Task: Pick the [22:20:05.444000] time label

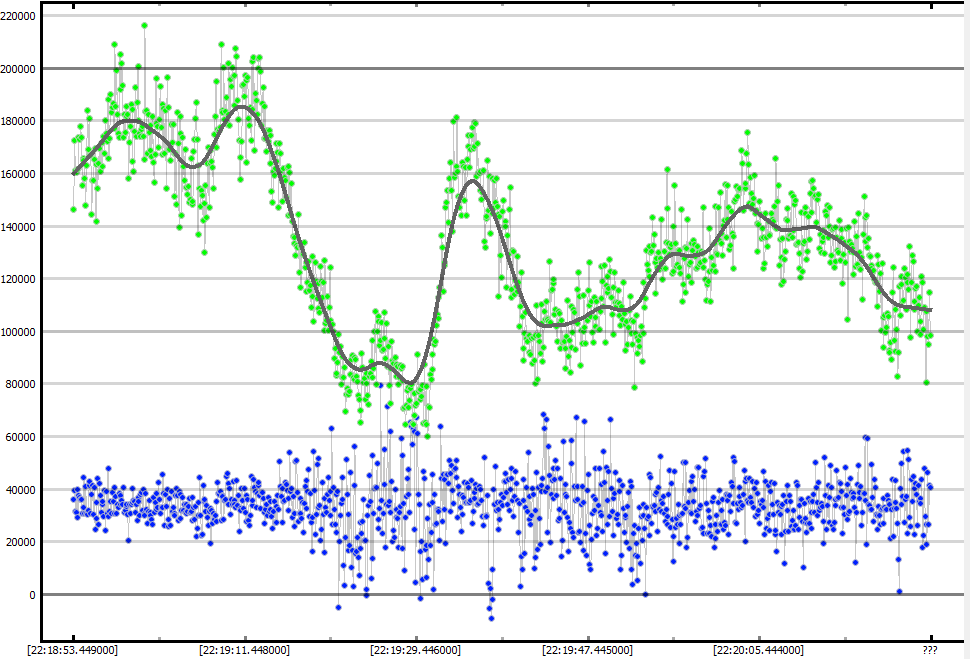Action: pyautogui.click(x=759, y=650)
